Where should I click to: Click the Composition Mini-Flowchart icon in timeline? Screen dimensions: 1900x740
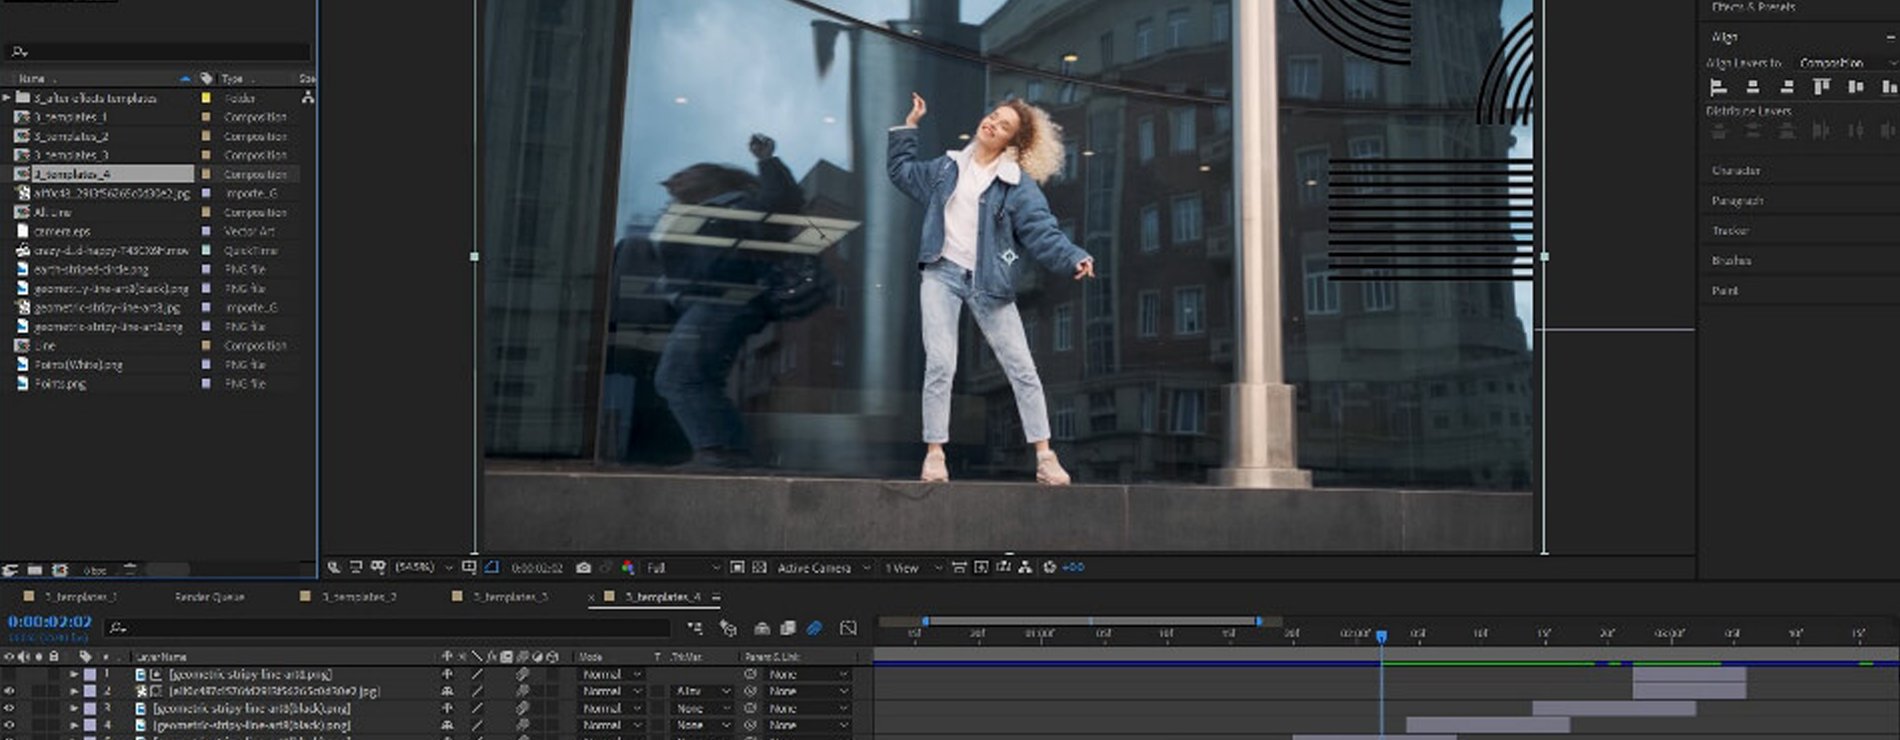coord(695,628)
